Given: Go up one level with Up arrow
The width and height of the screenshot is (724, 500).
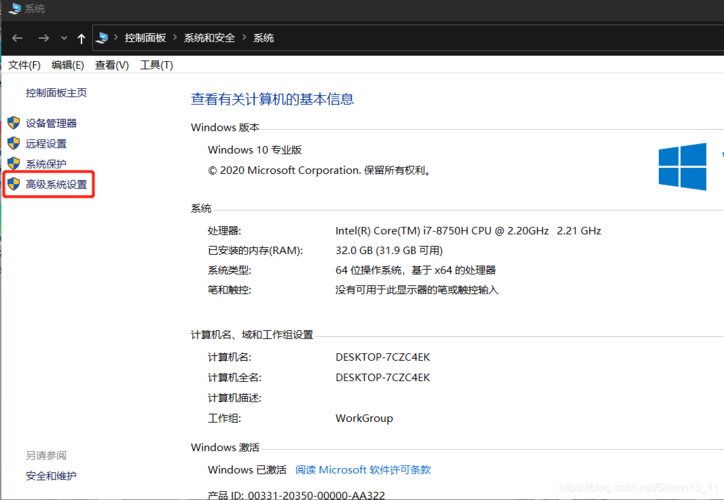Looking at the screenshot, I should [81, 38].
